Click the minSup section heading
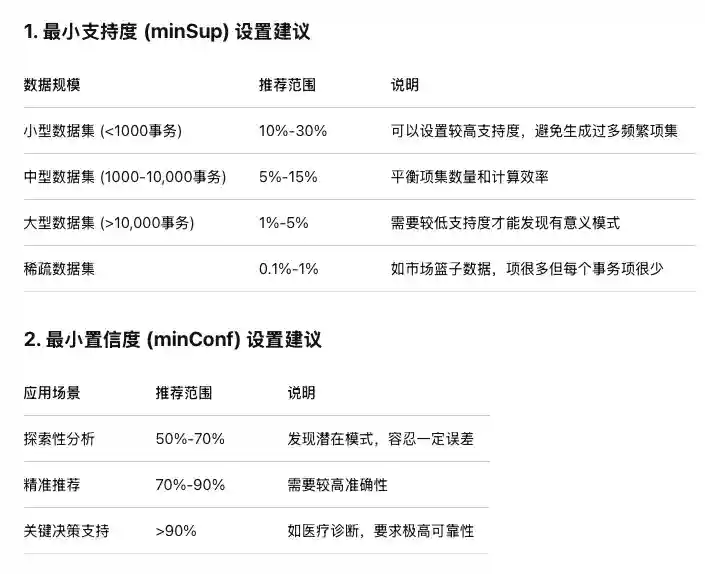This screenshot has width=705, height=574. [167, 31]
